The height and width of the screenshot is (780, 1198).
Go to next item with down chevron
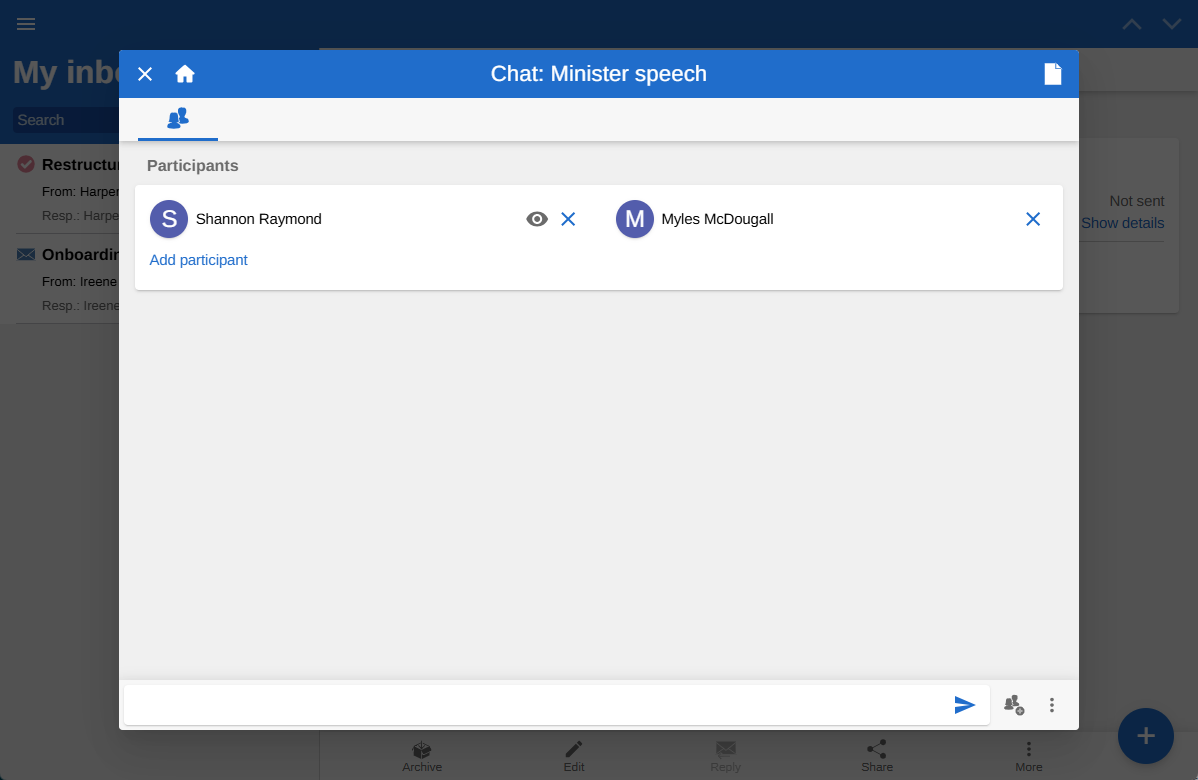[1172, 24]
